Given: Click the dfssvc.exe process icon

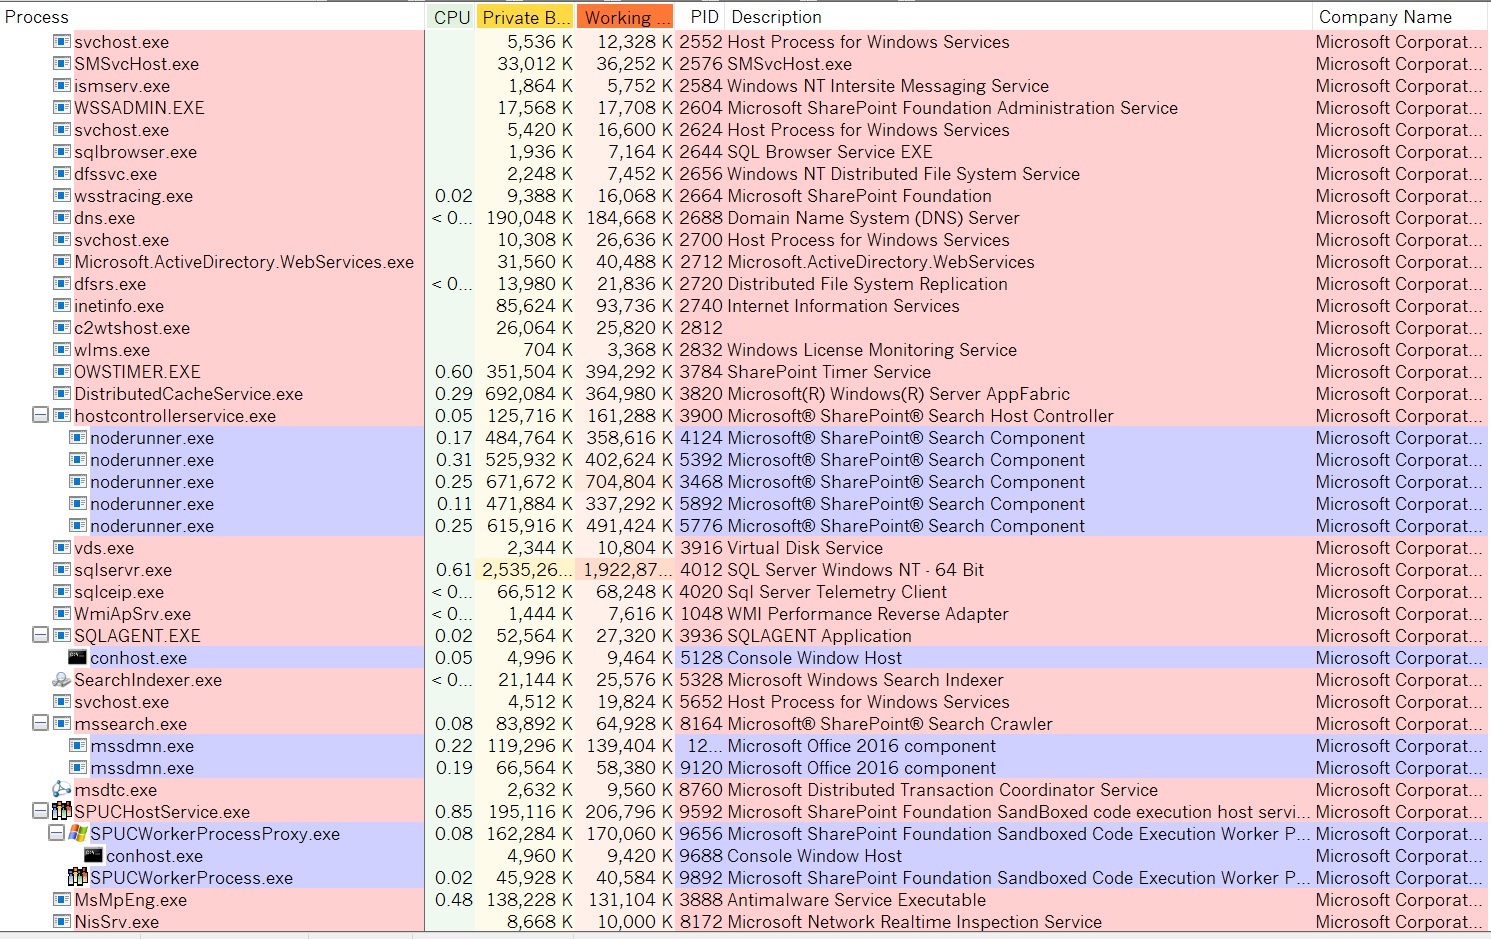Looking at the screenshot, I should coord(62,174).
